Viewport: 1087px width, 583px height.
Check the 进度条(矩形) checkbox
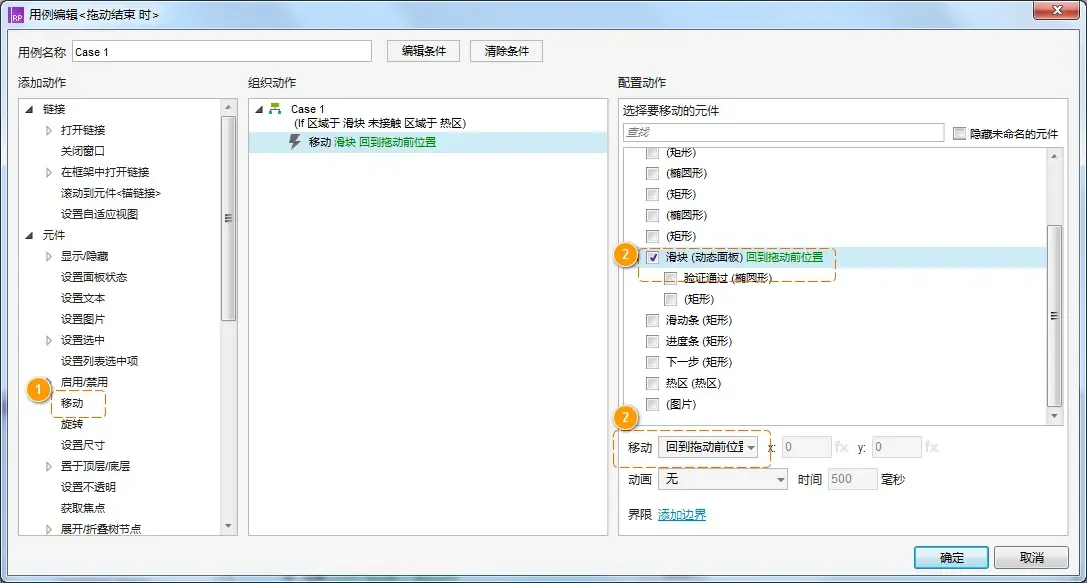click(x=654, y=341)
